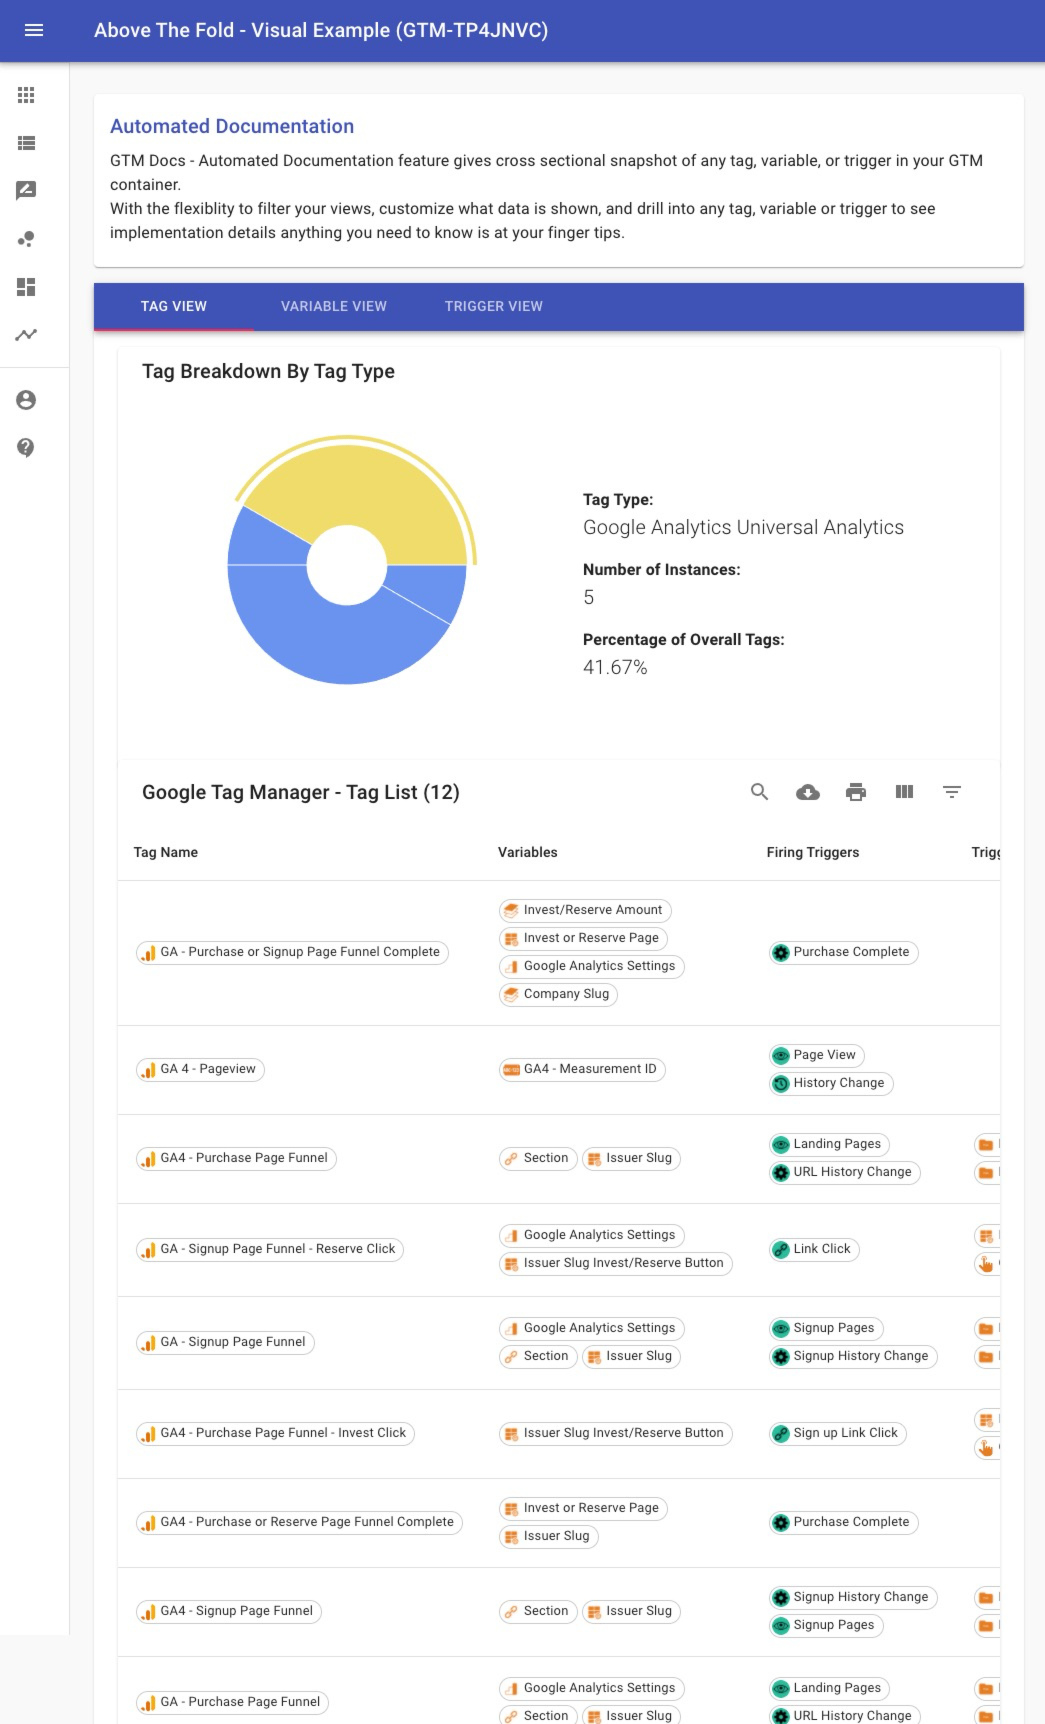Screen dimensions: 1045x1724
Task: Click the Link Click trigger chip
Action: pyautogui.click(x=814, y=1249)
